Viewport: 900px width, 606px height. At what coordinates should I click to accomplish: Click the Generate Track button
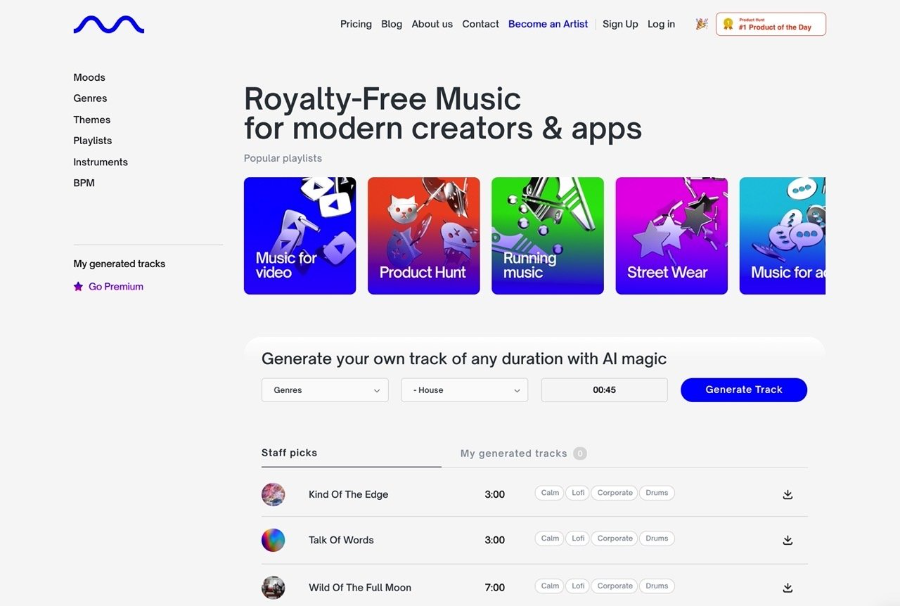tap(744, 390)
